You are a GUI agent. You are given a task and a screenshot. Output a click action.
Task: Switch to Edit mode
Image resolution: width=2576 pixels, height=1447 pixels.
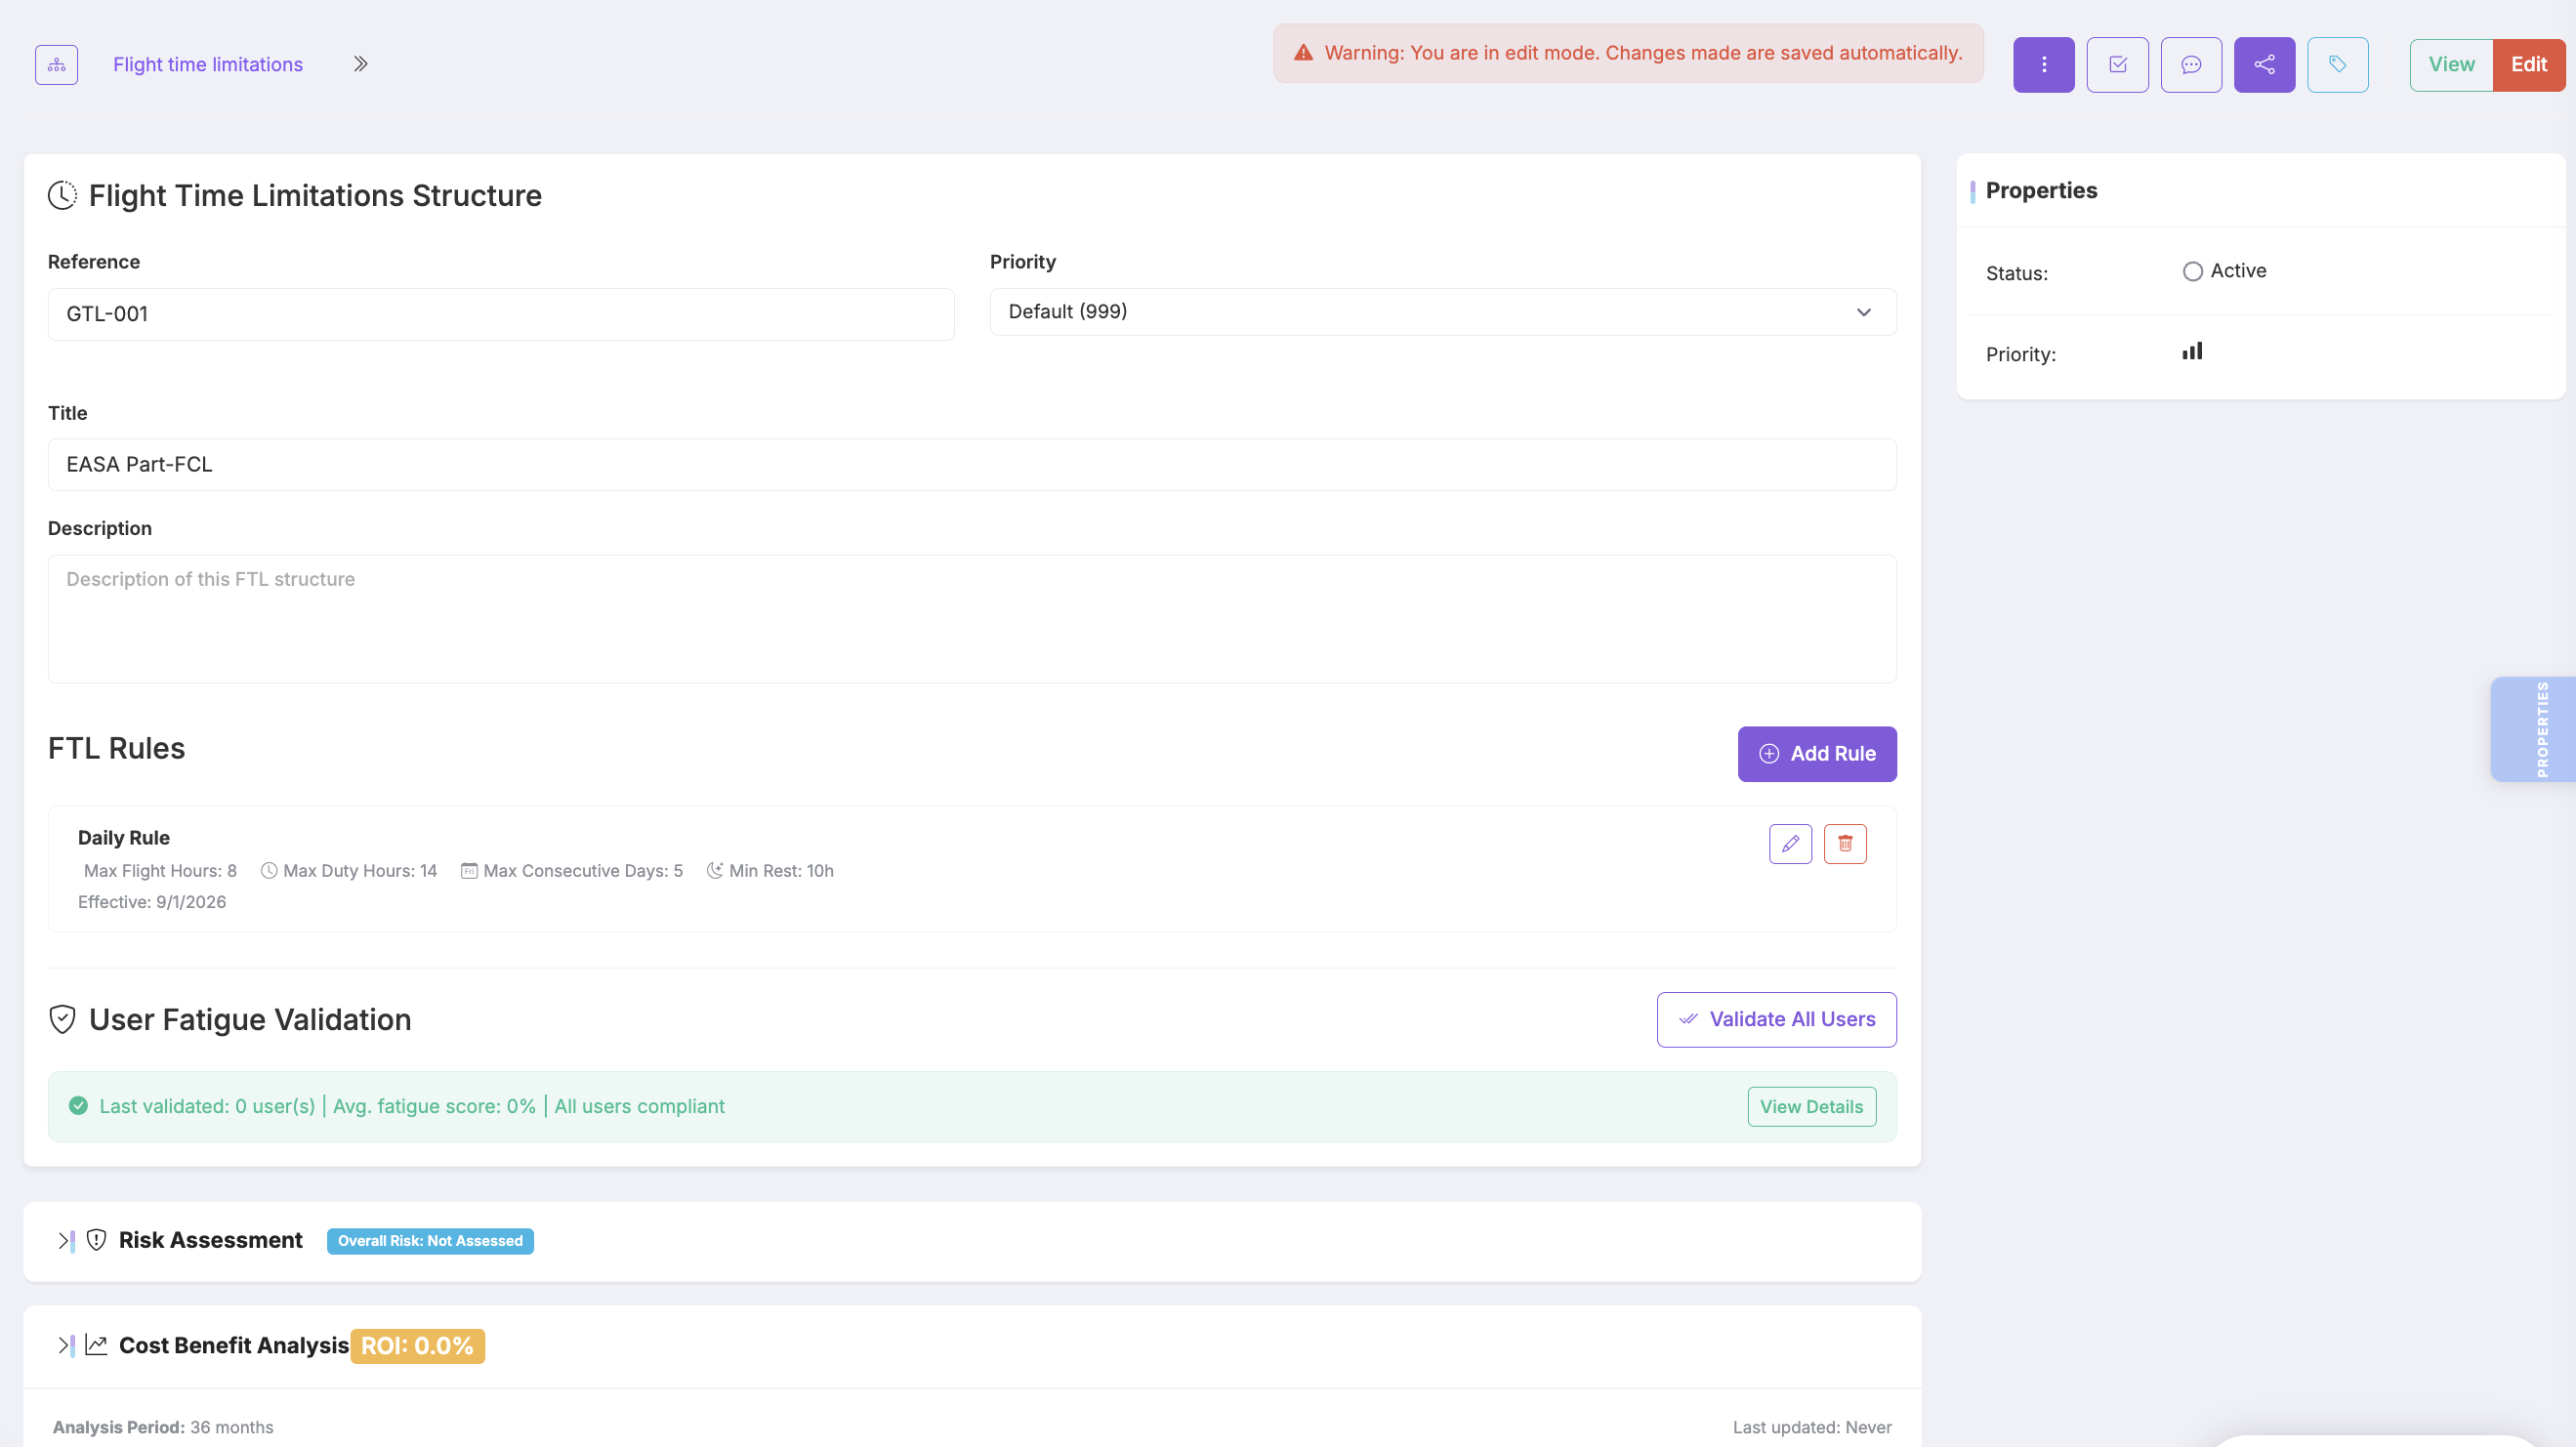coord(2528,65)
